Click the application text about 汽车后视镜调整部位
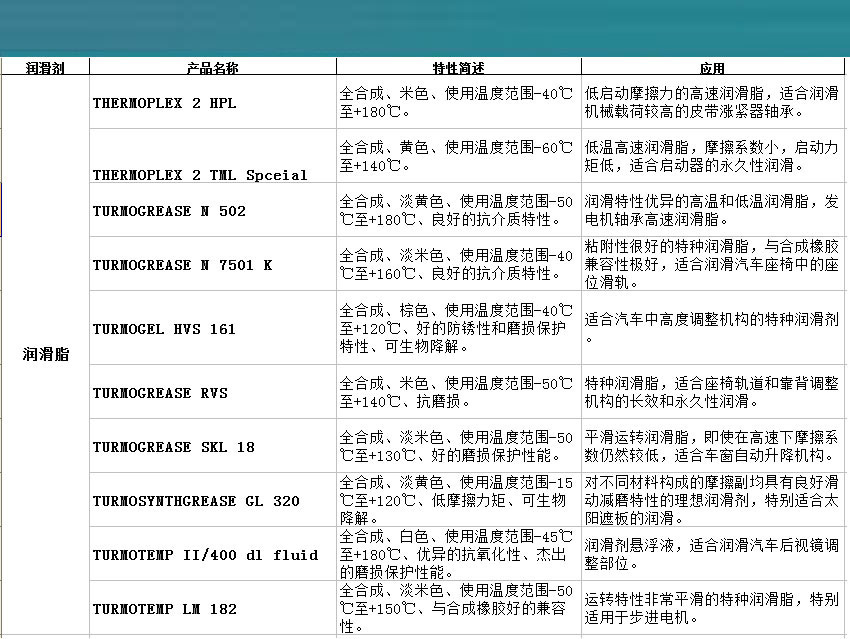Viewport: 850px width, 639px height. tap(712, 554)
